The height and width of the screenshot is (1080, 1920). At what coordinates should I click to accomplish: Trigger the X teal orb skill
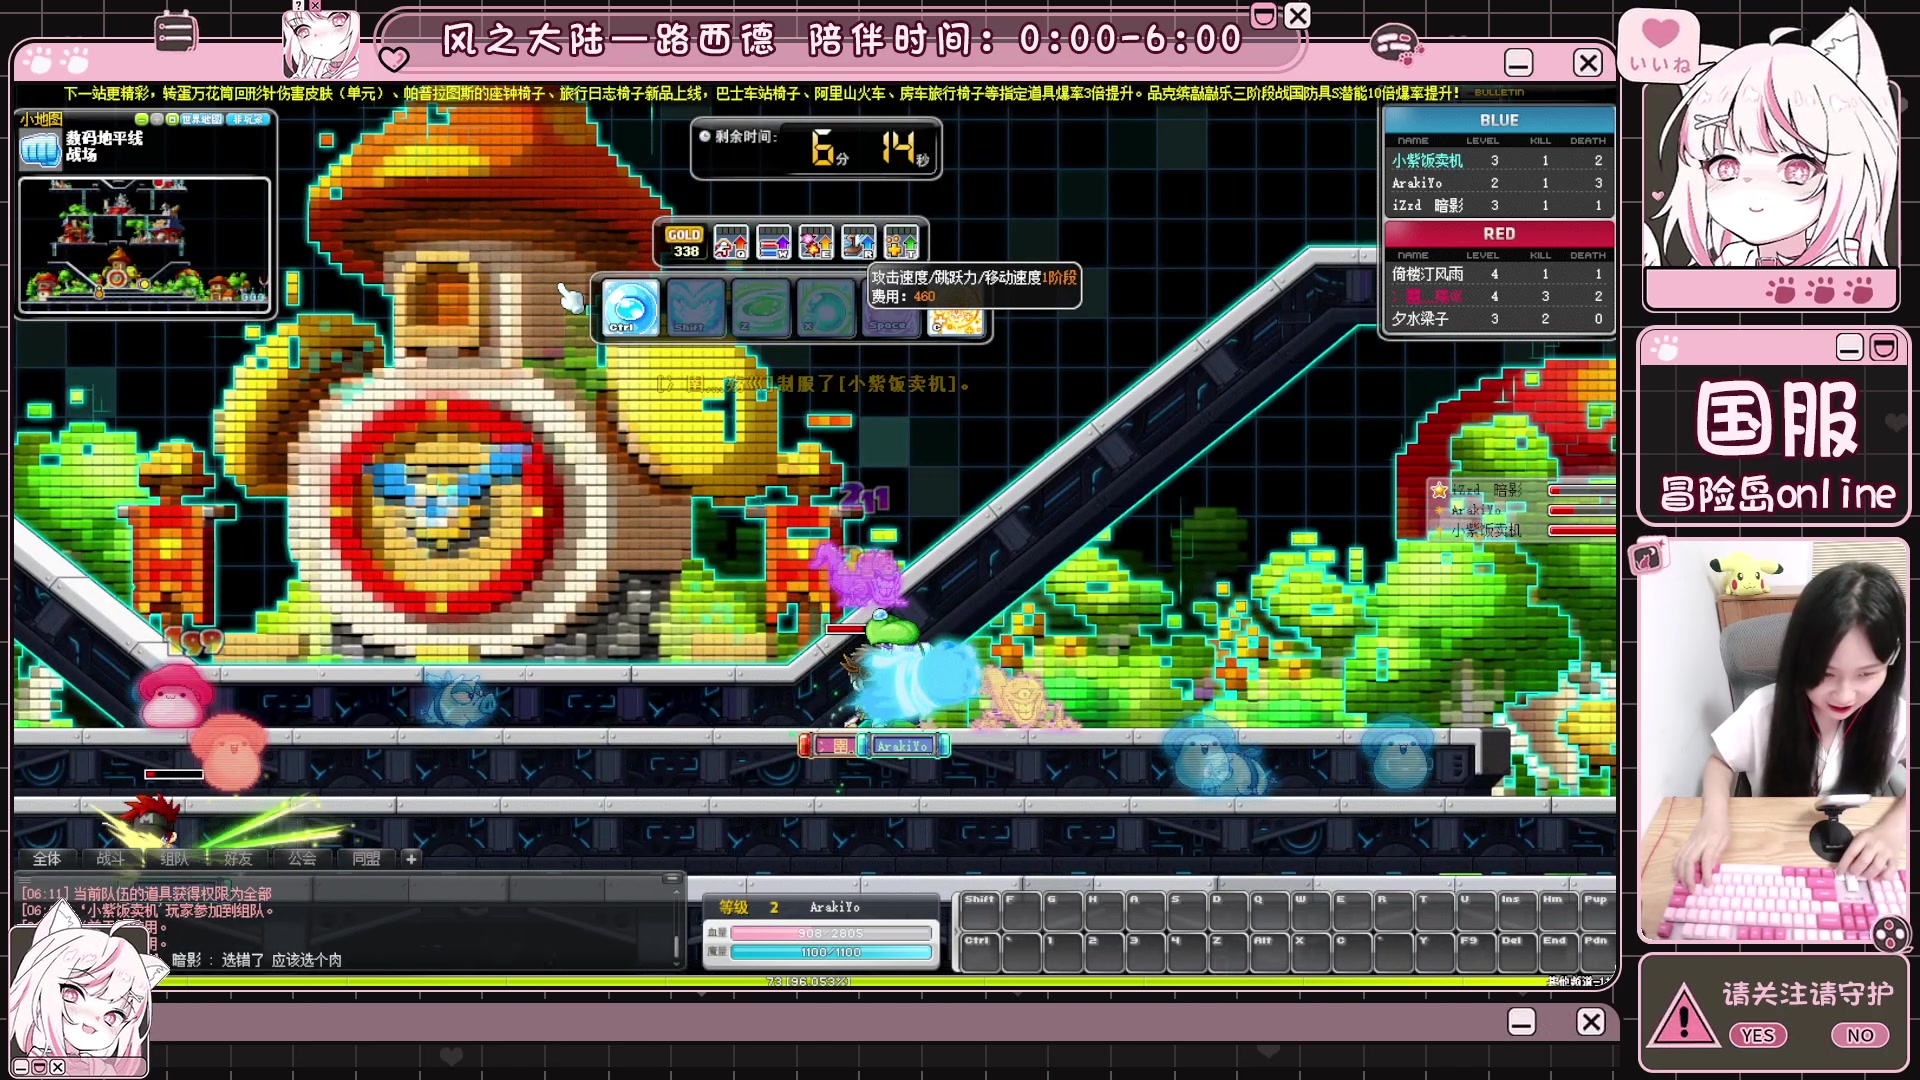click(825, 307)
